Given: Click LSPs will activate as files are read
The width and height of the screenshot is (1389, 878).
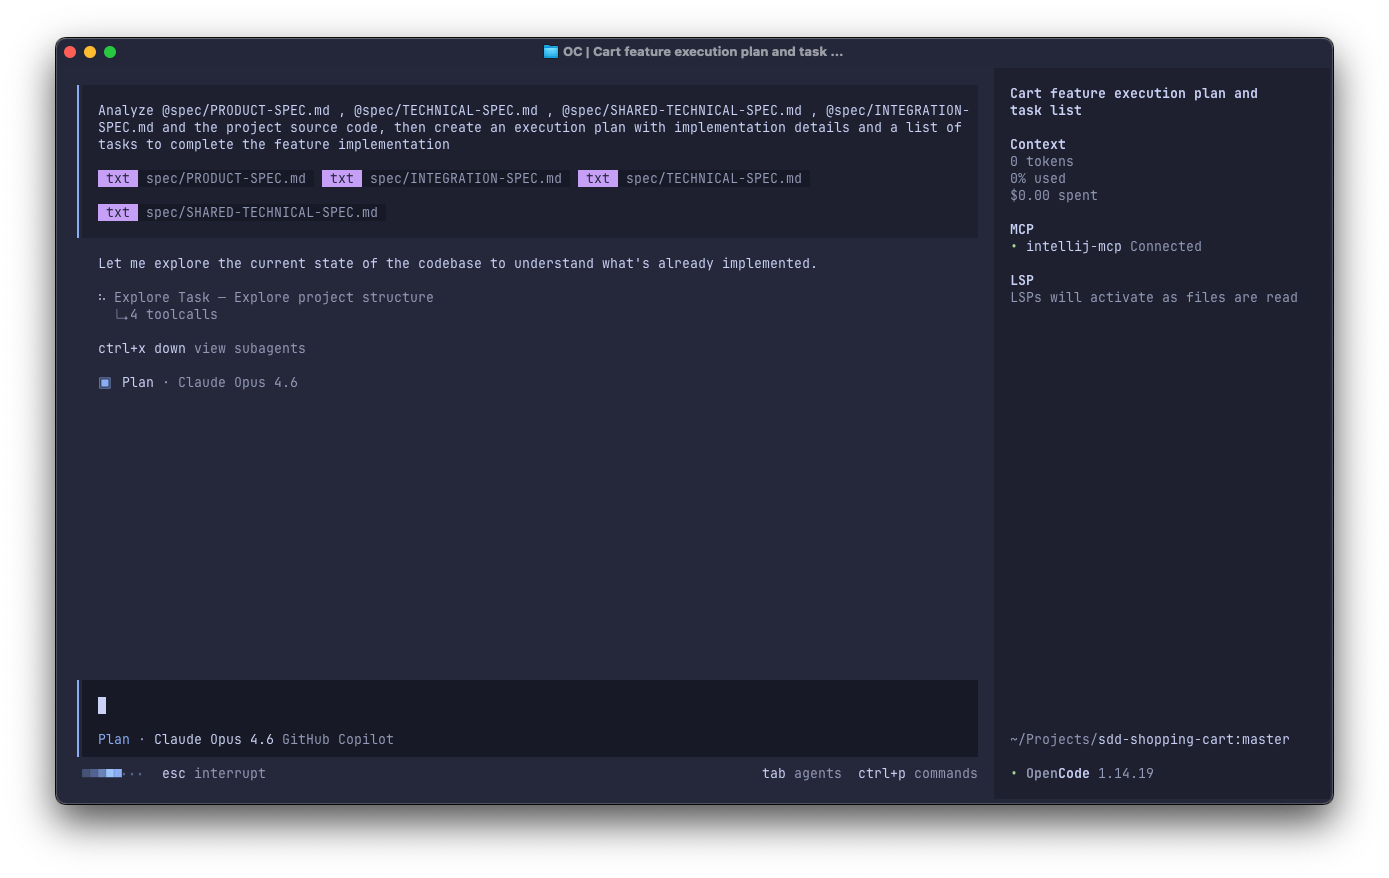Looking at the screenshot, I should pyautogui.click(x=1154, y=298).
